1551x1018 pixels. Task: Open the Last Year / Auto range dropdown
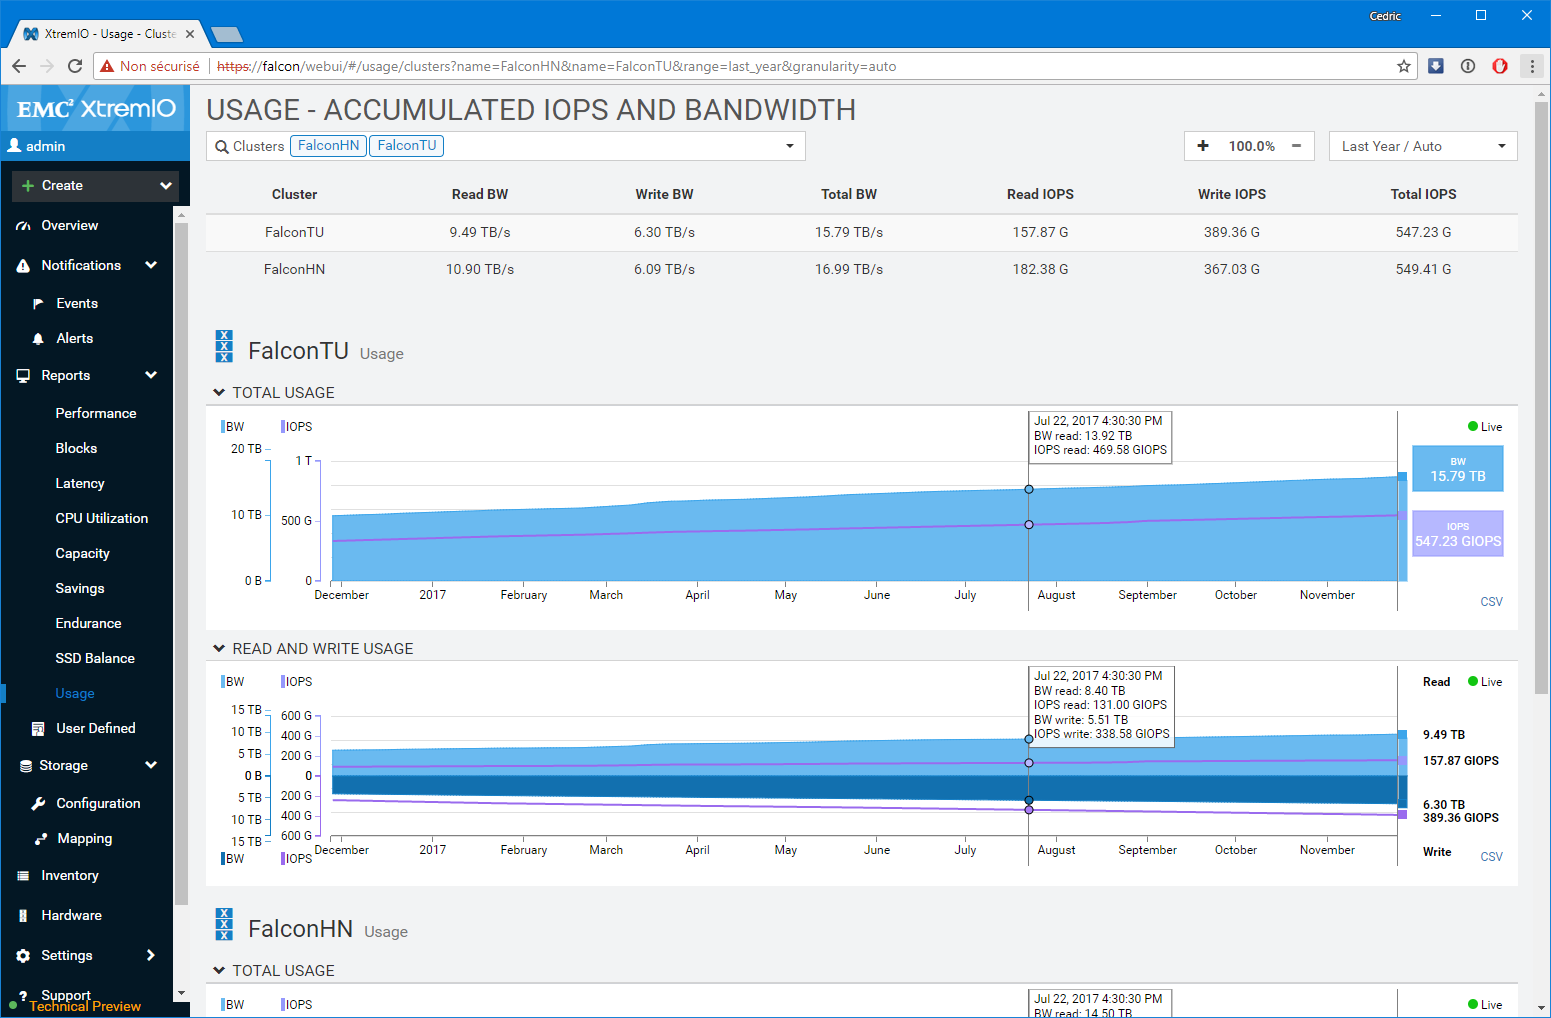click(1422, 146)
